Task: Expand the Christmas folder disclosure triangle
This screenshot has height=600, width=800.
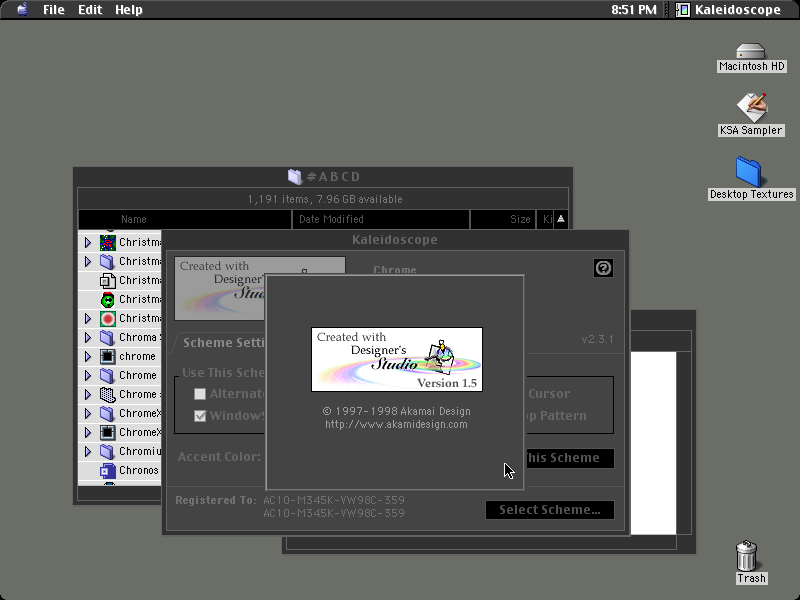Action: pyautogui.click(x=88, y=261)
